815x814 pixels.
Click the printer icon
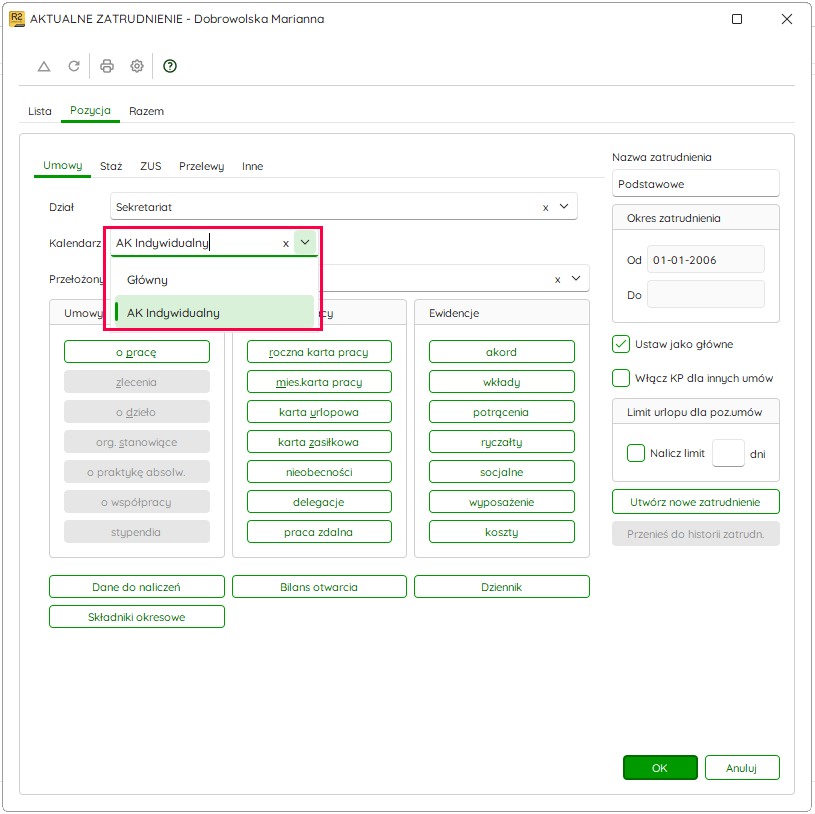point(107,66)
